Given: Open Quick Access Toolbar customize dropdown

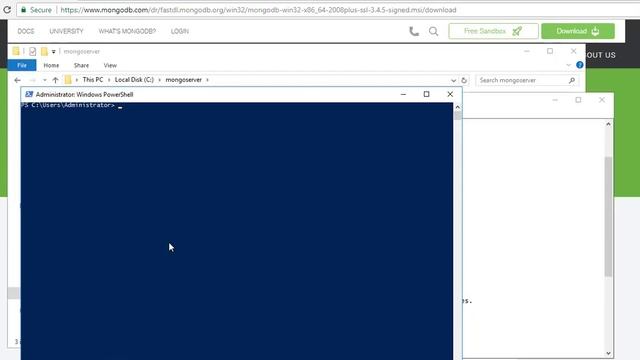Looking at the screenshot, I should [53, 52].
